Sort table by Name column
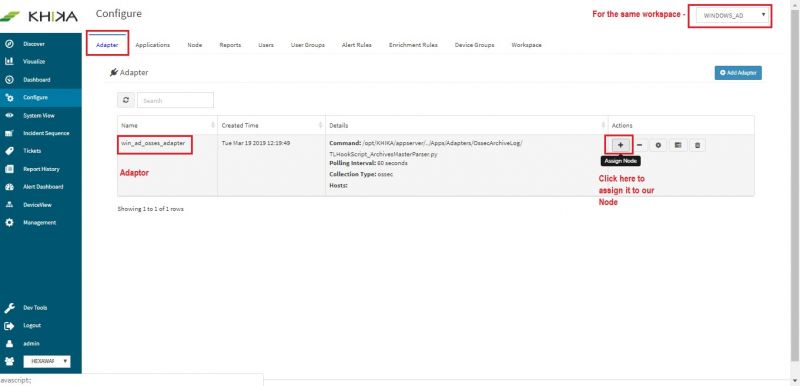This screenshot has width=800, height=386. click(167, 125)
